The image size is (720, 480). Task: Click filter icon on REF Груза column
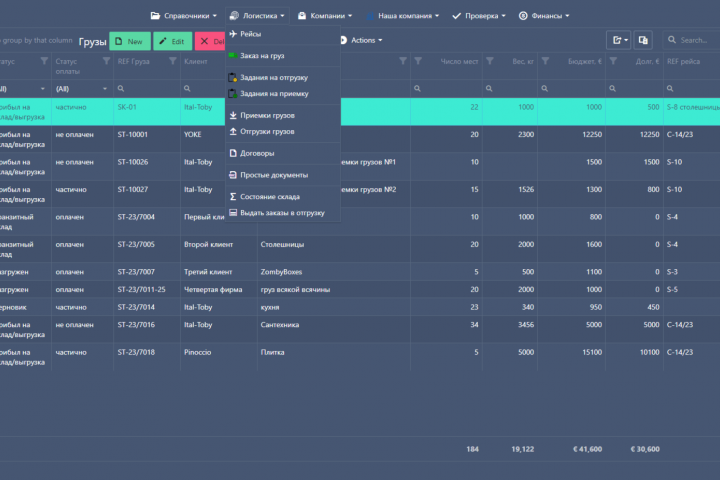(173, 61)
